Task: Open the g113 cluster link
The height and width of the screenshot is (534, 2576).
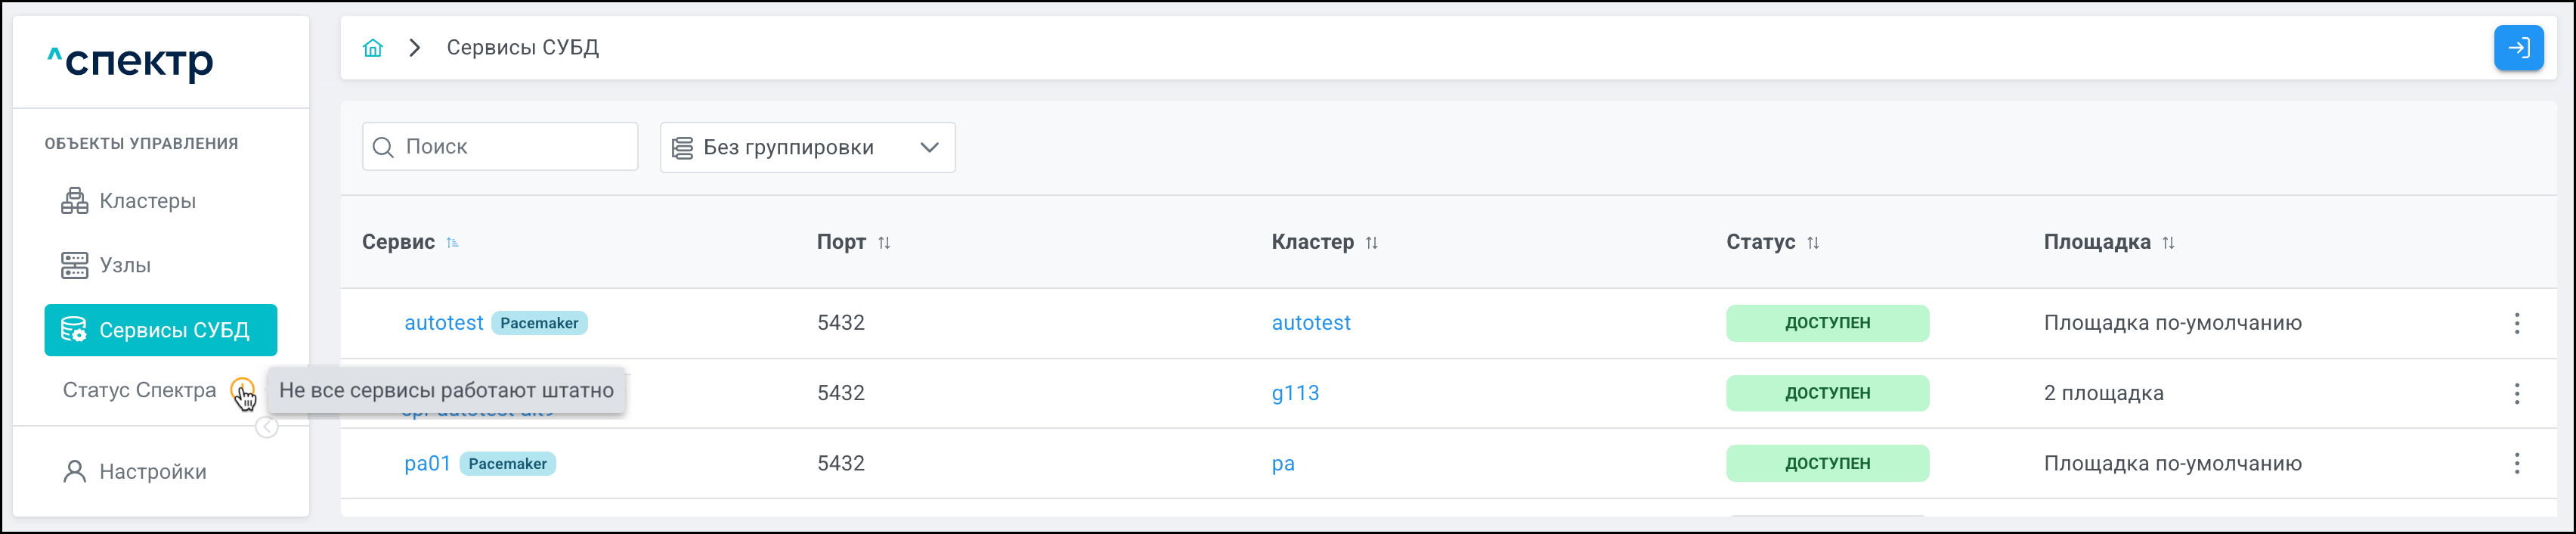Action: click(x=1295, y=393)
